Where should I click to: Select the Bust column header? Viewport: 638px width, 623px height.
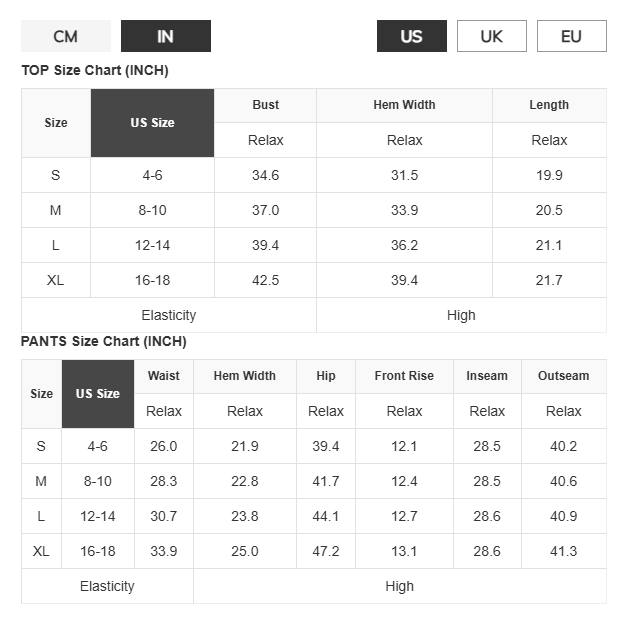[265, 105]
